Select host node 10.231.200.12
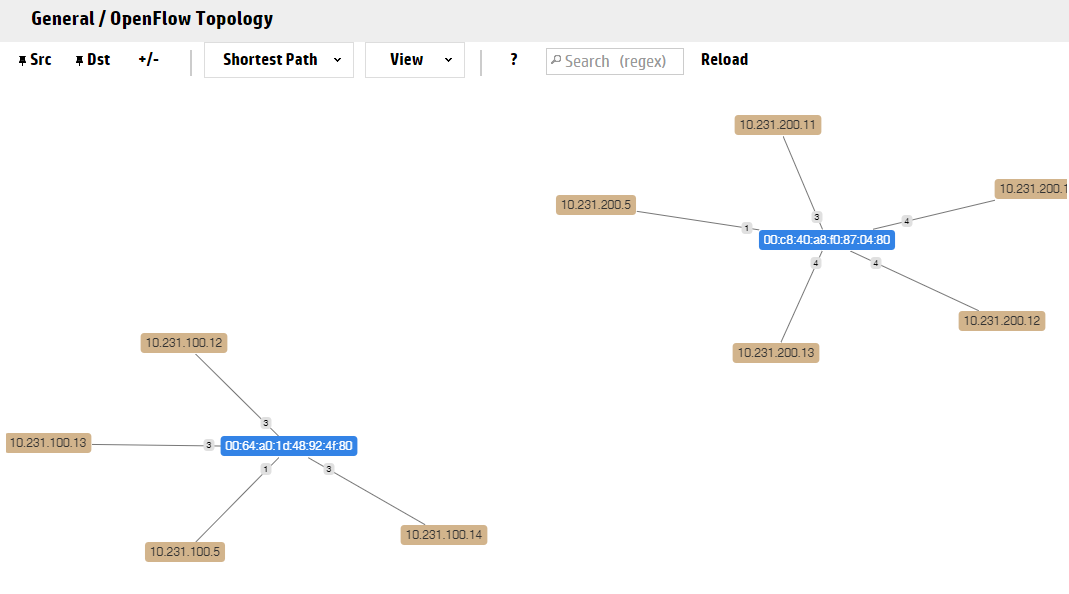This screenshot has width=1069, height=594. 1002,321
